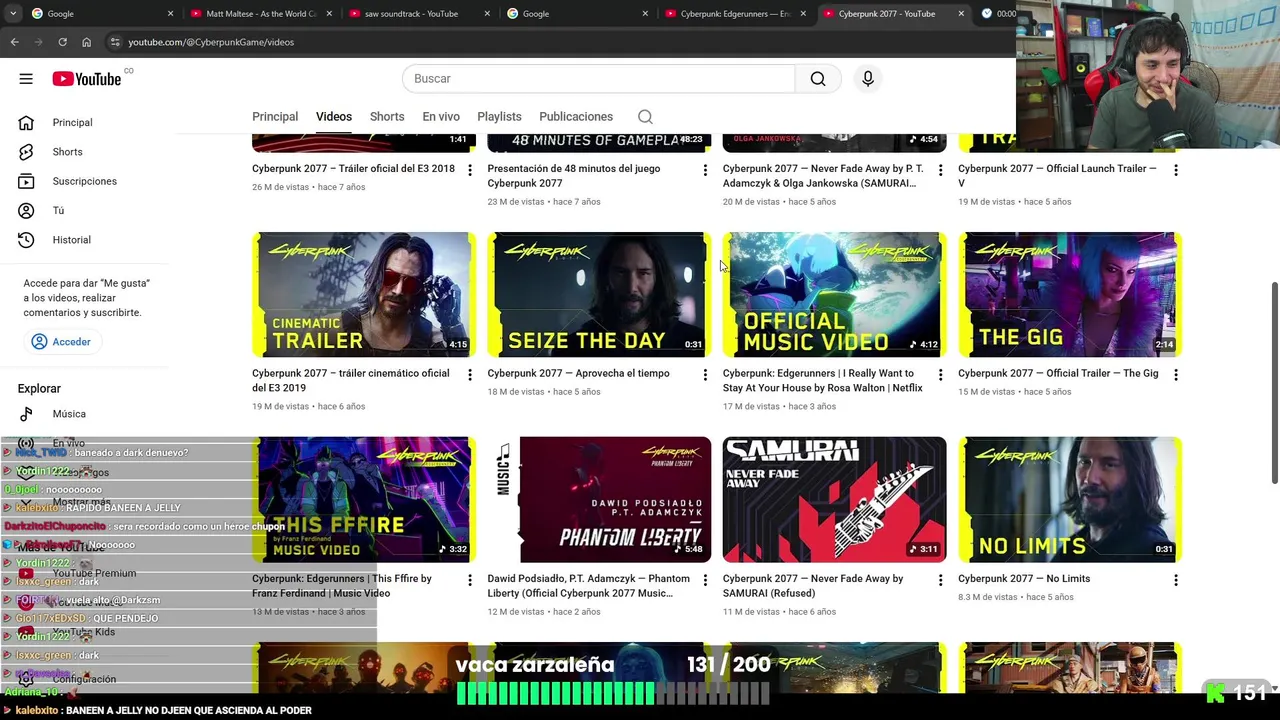Open options for Never Fade Away SAMURAI Refused
Image resolution: width=1280 pixels, height=720 pixels.
[940, 580]
